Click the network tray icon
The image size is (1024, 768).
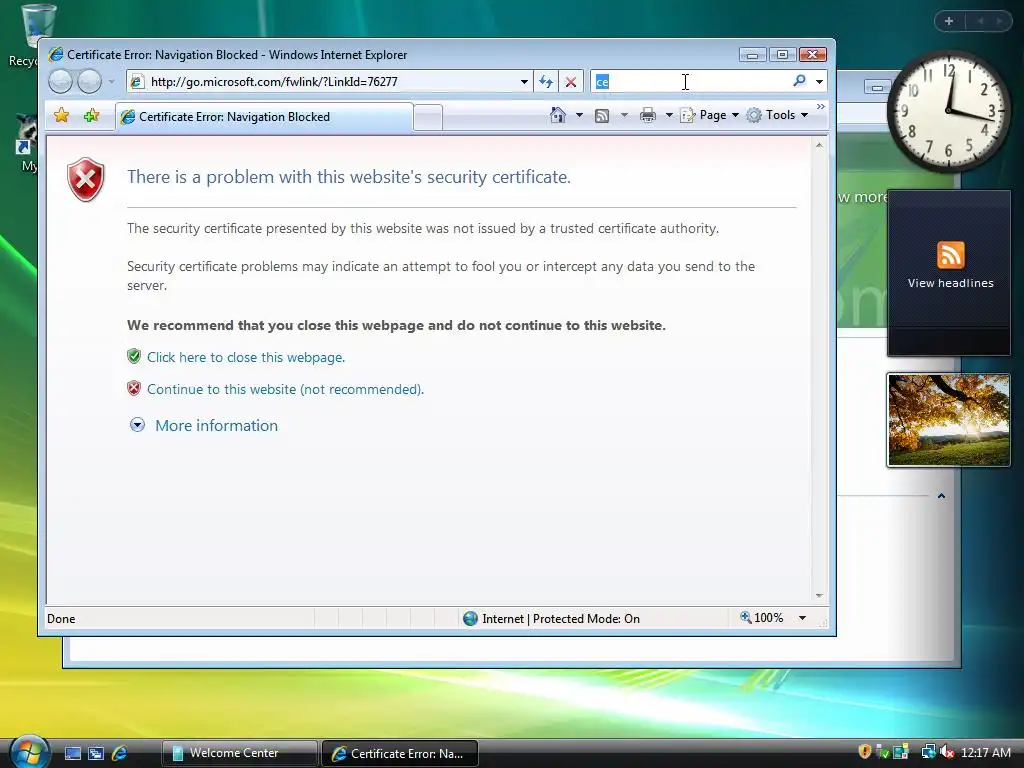coord(928,752)
